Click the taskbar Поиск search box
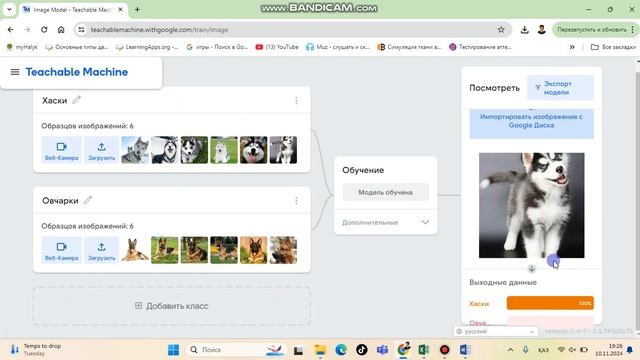 point(236,350)
